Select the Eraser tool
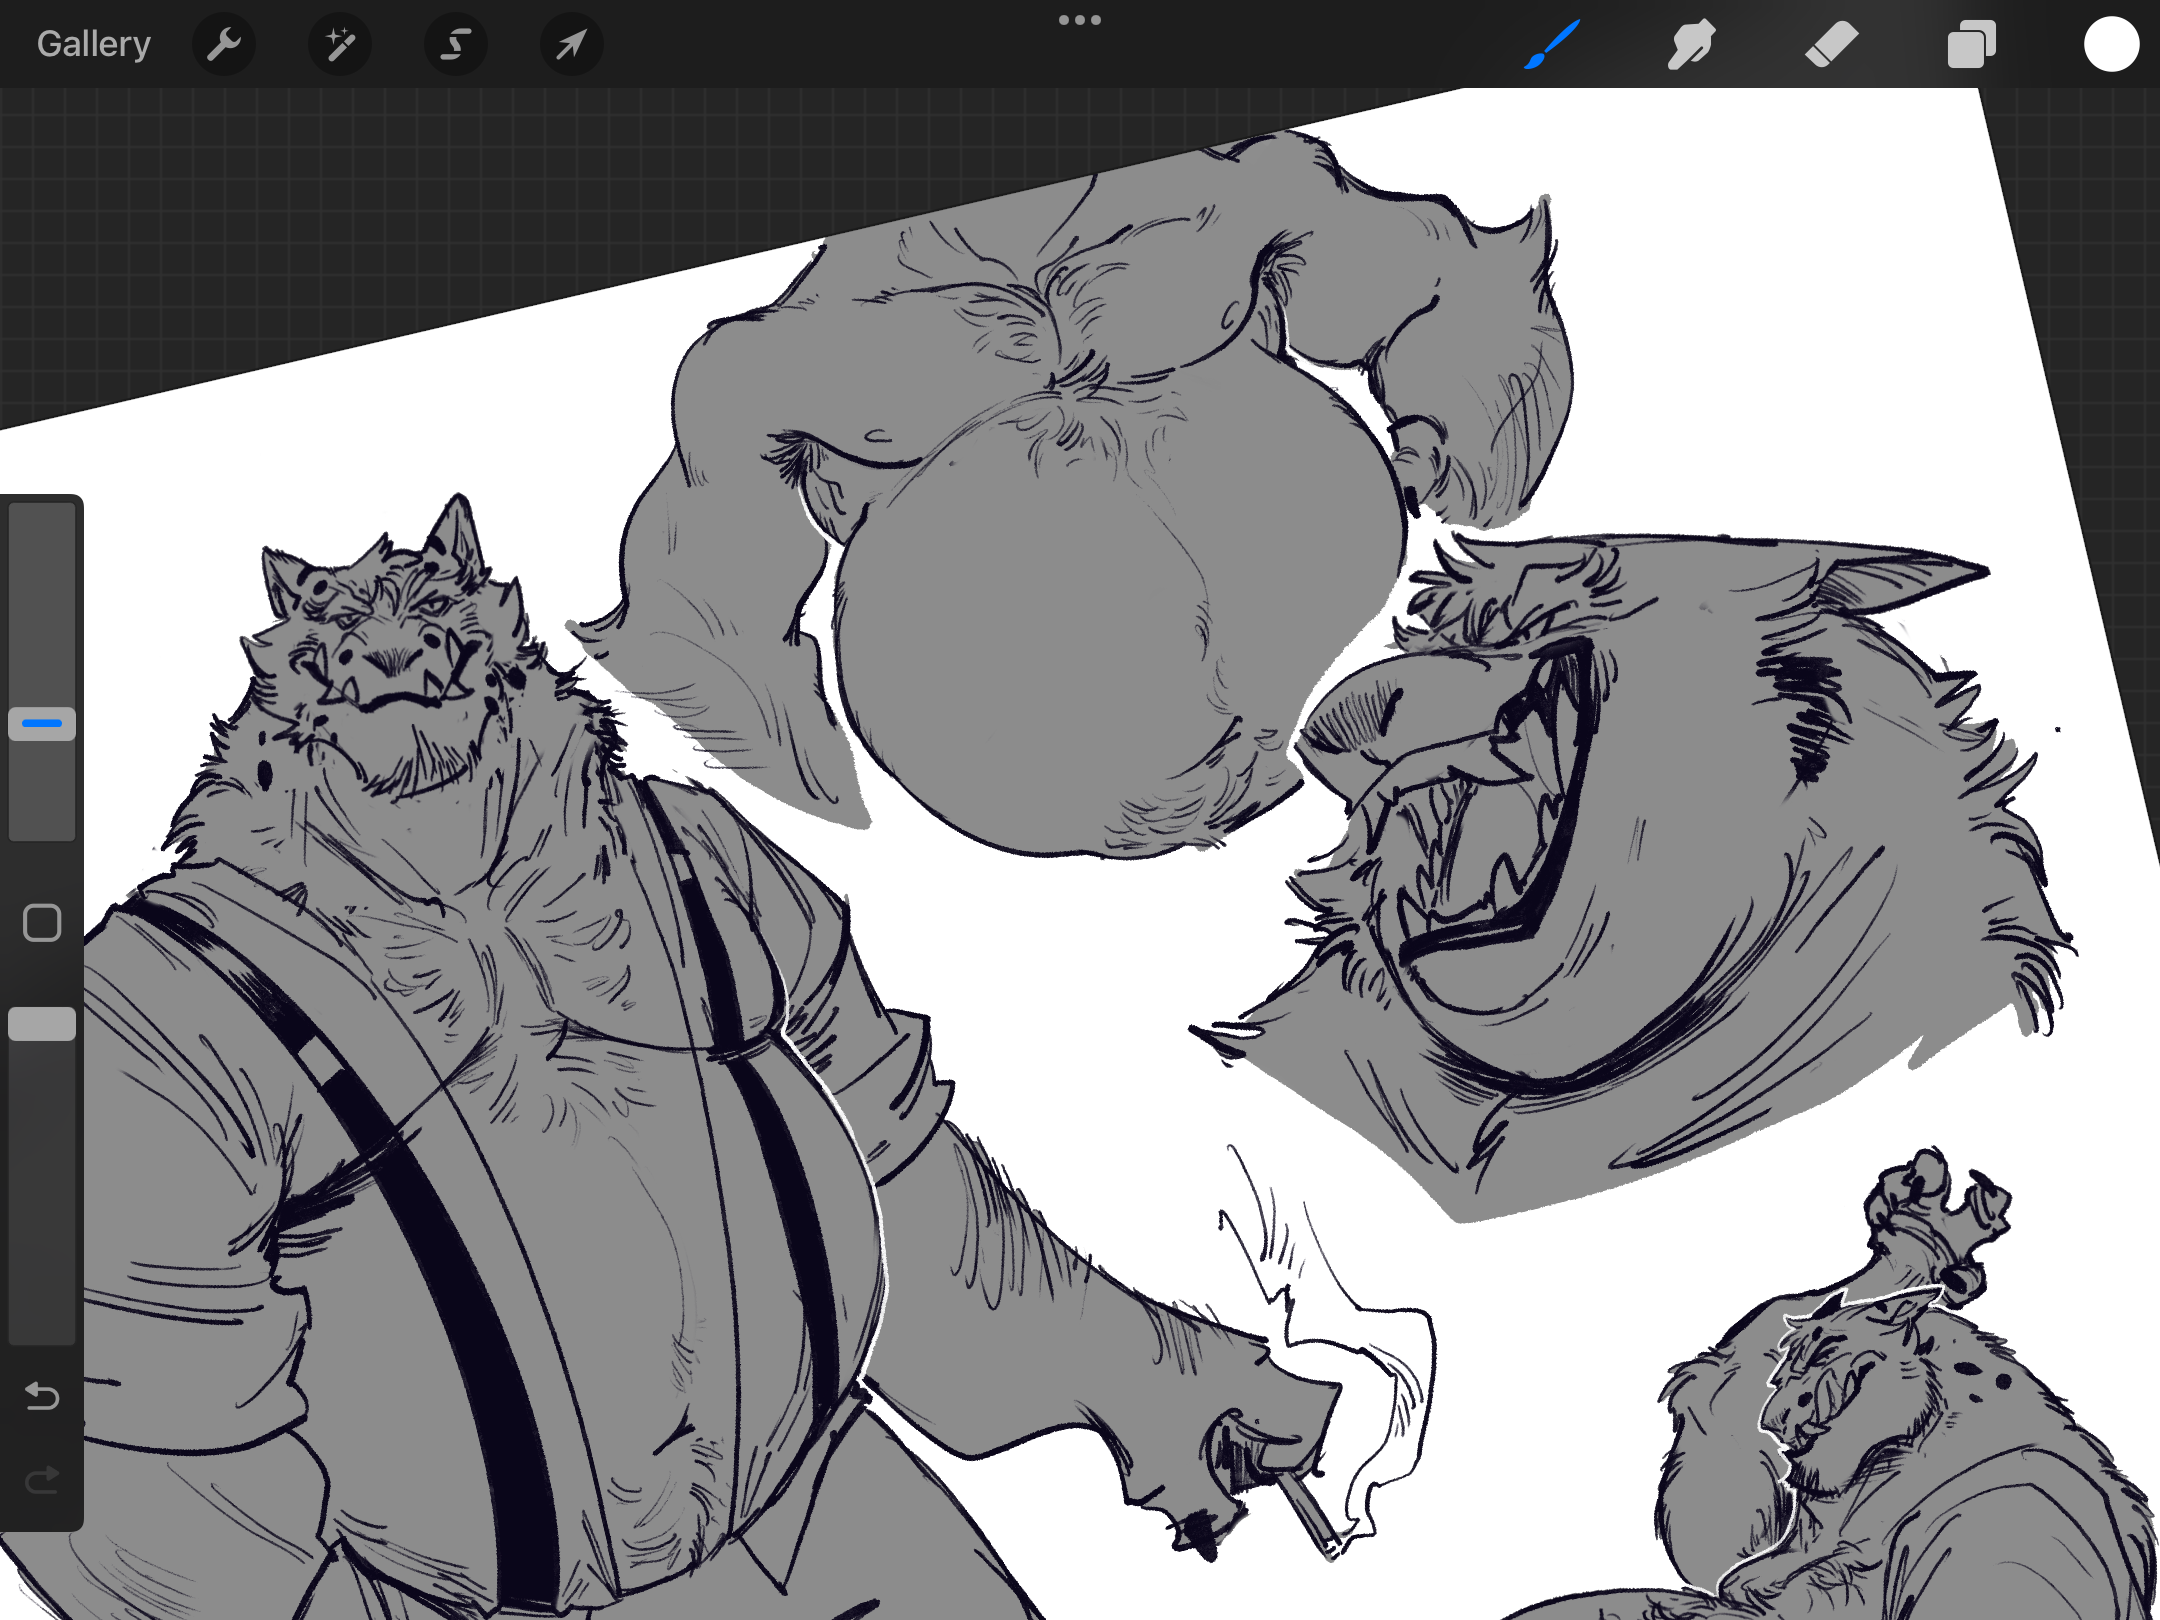Image resolution: width=2160 pixels, height=1620 pixels. click(x=1831, y=44)
